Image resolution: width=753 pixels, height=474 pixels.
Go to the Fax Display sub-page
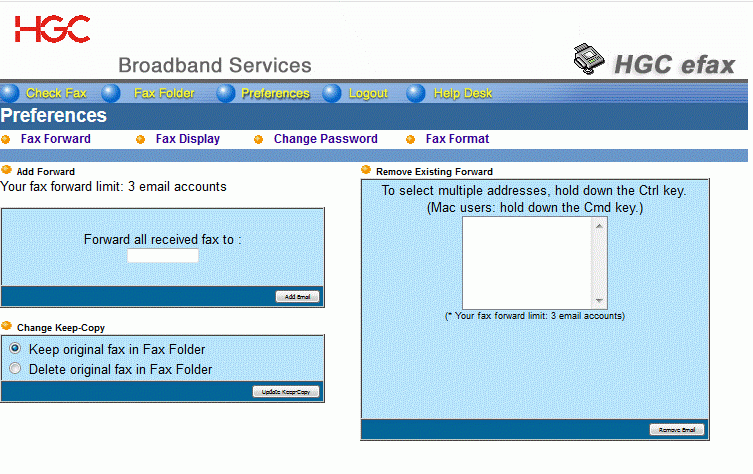[188, 139]
